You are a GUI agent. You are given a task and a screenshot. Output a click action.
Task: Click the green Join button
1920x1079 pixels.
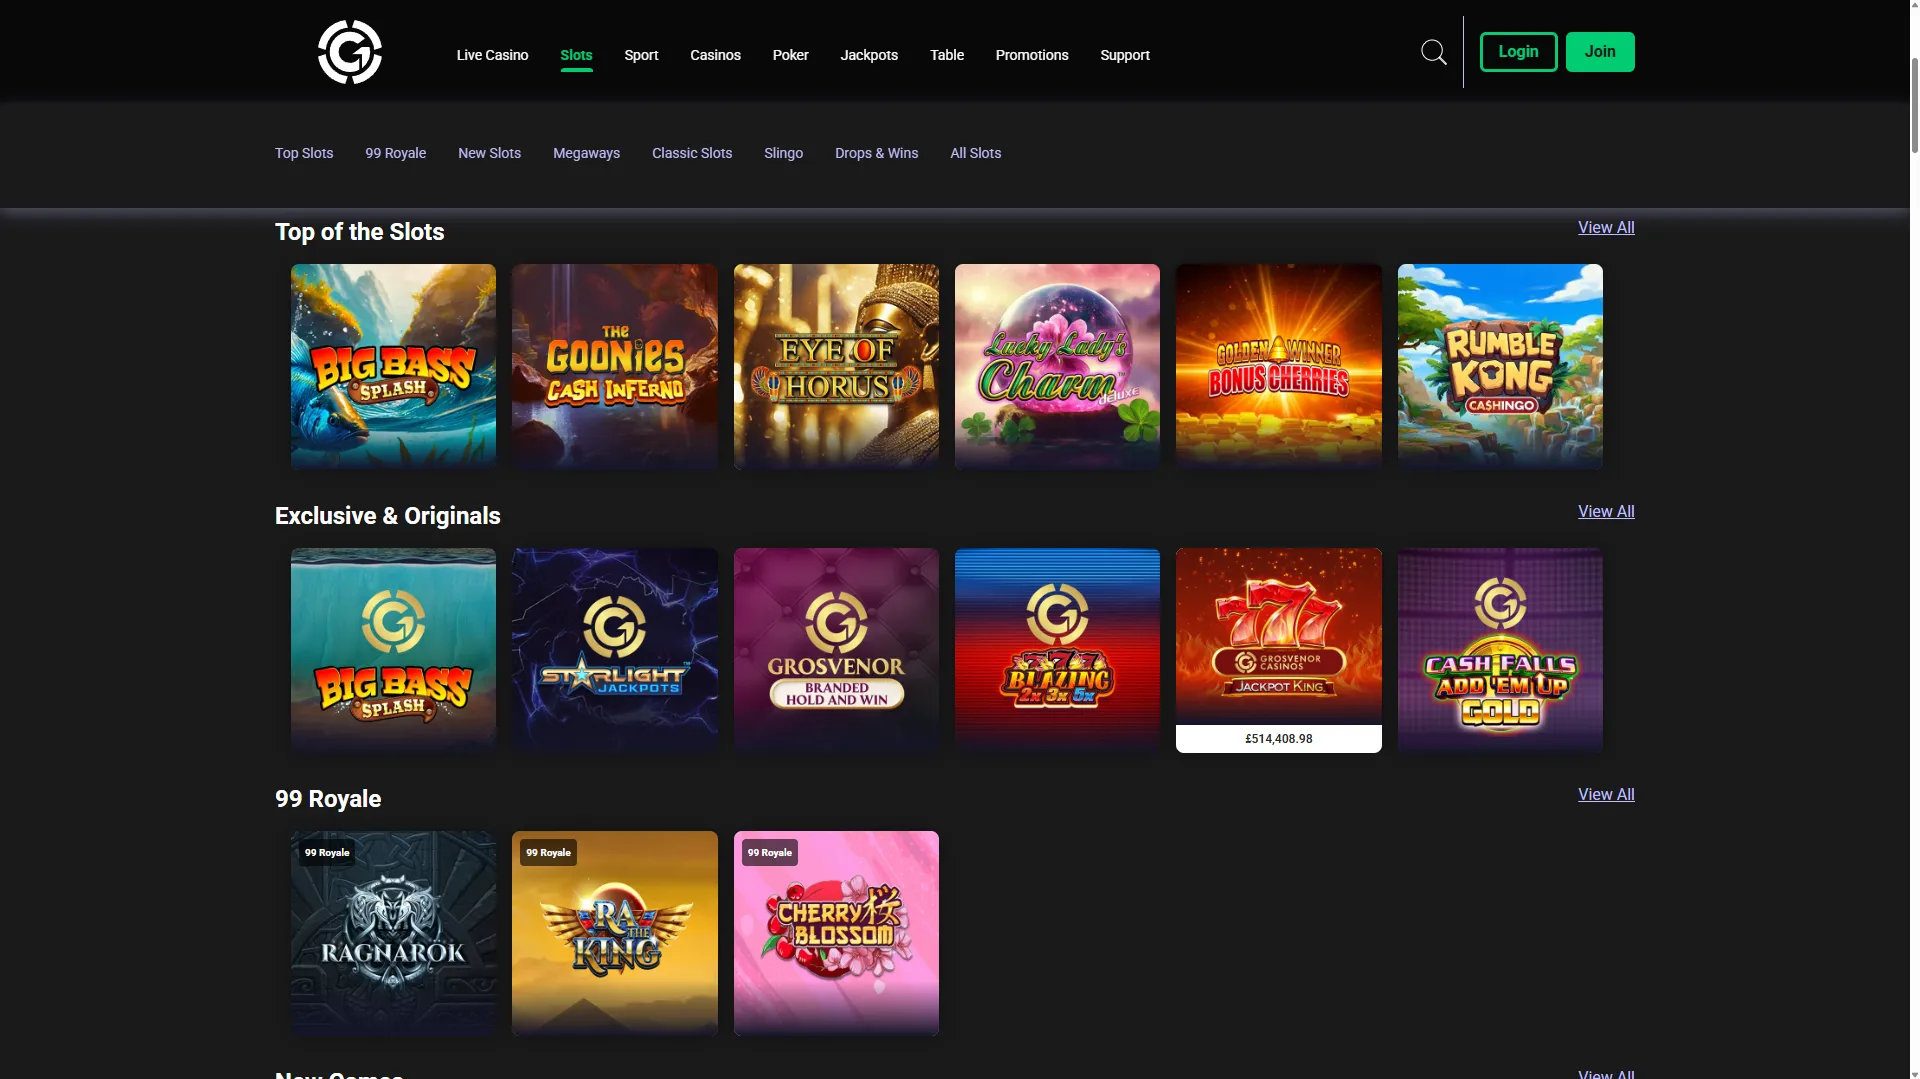[x=1600, y=52]
